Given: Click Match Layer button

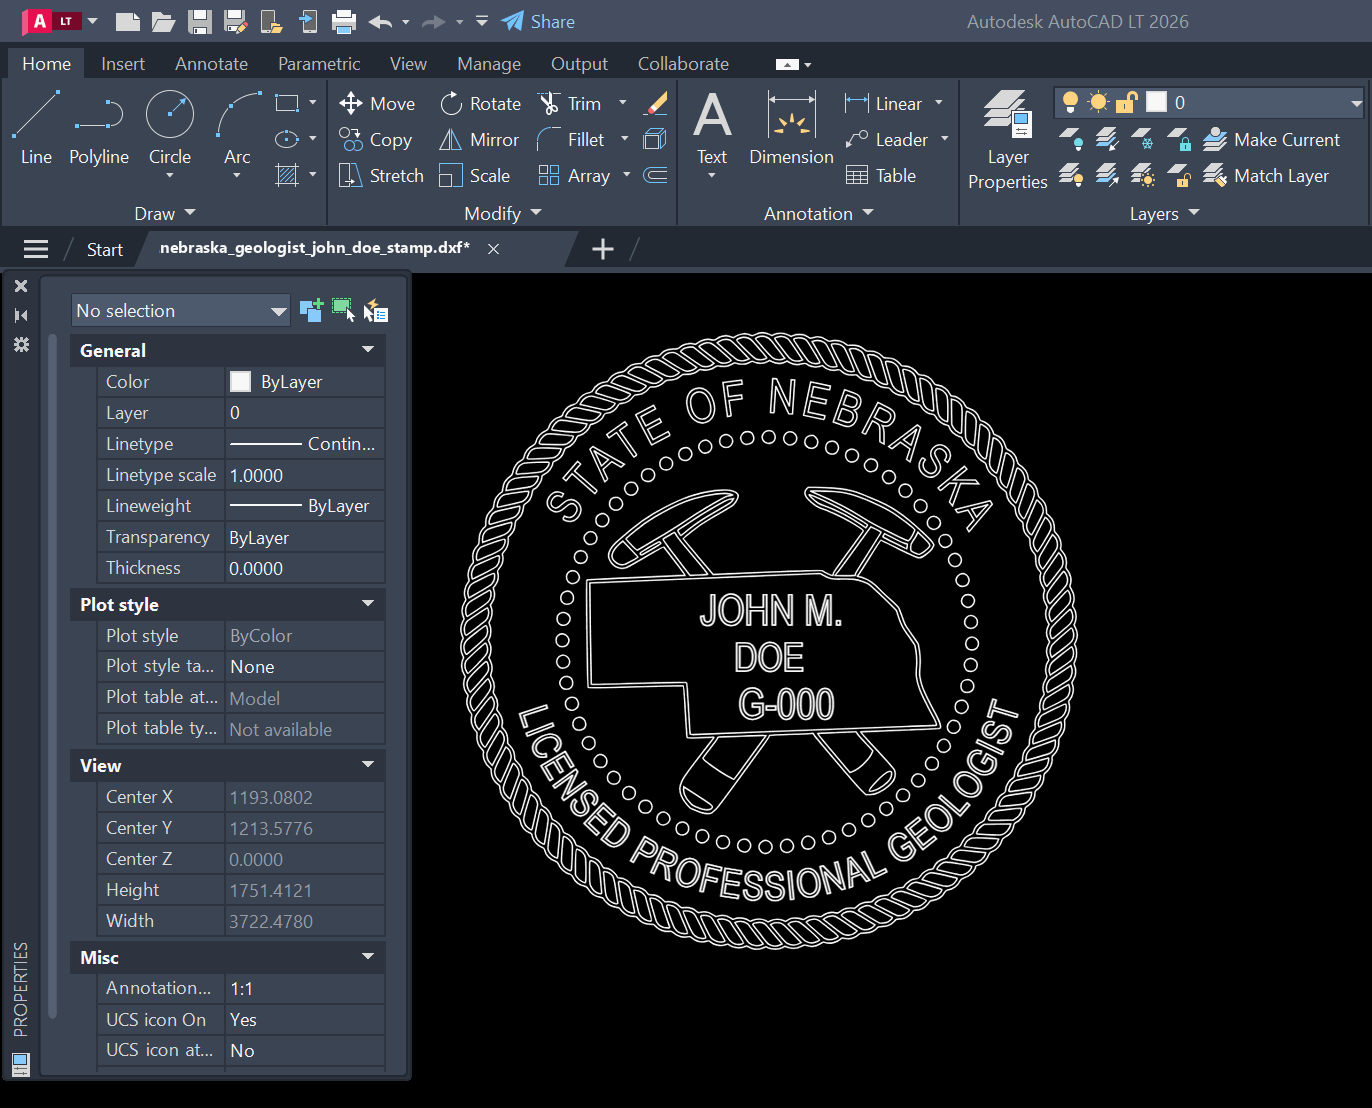Looking at the screenshot, I should (x=1266, y=175).
